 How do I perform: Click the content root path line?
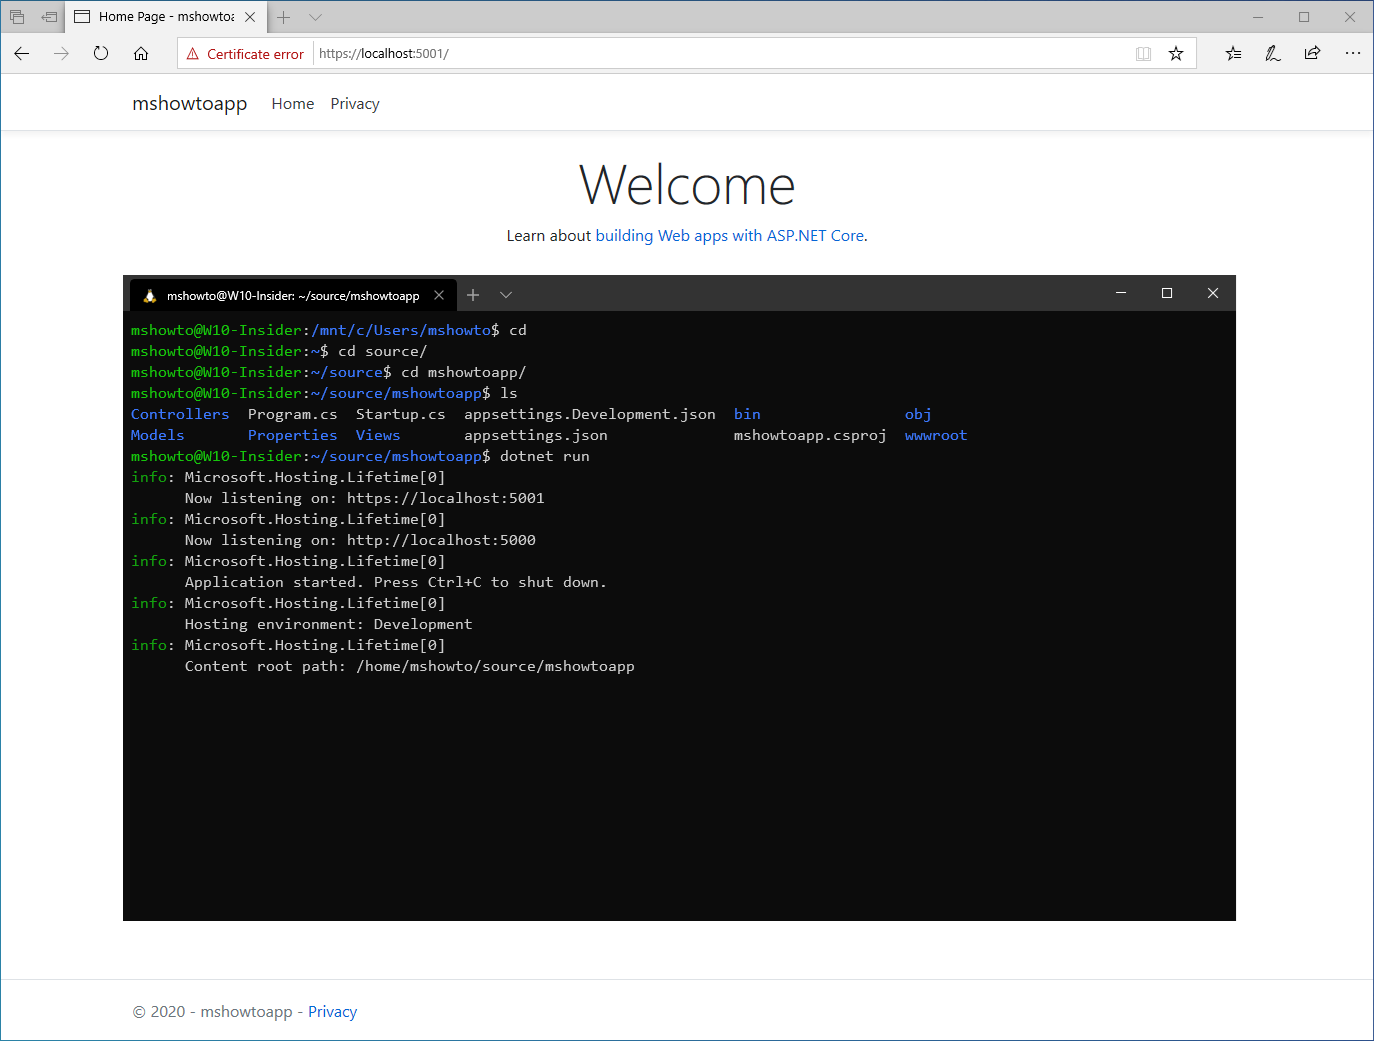pos(410,666)
